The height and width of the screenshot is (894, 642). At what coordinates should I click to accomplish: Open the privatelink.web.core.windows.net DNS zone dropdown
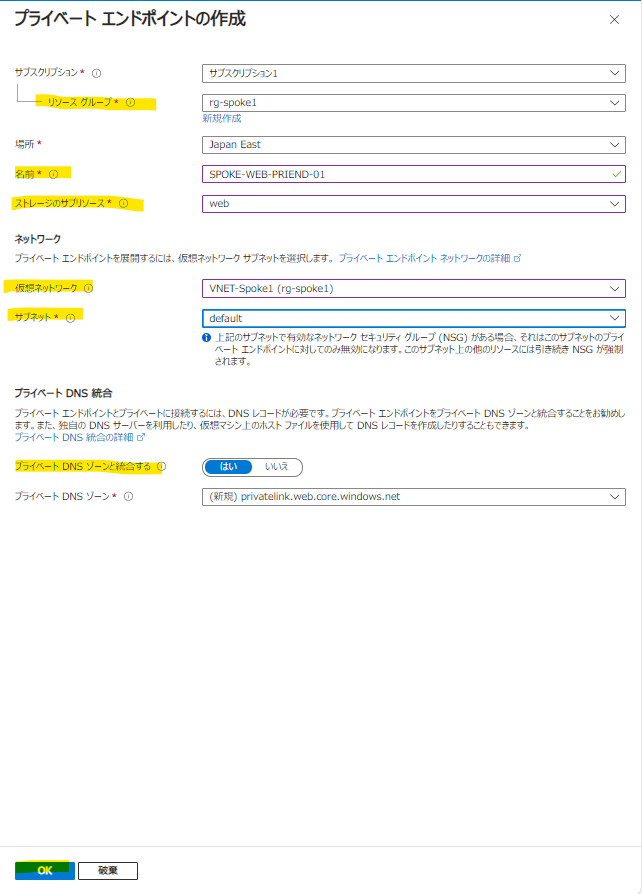point(414,497)
